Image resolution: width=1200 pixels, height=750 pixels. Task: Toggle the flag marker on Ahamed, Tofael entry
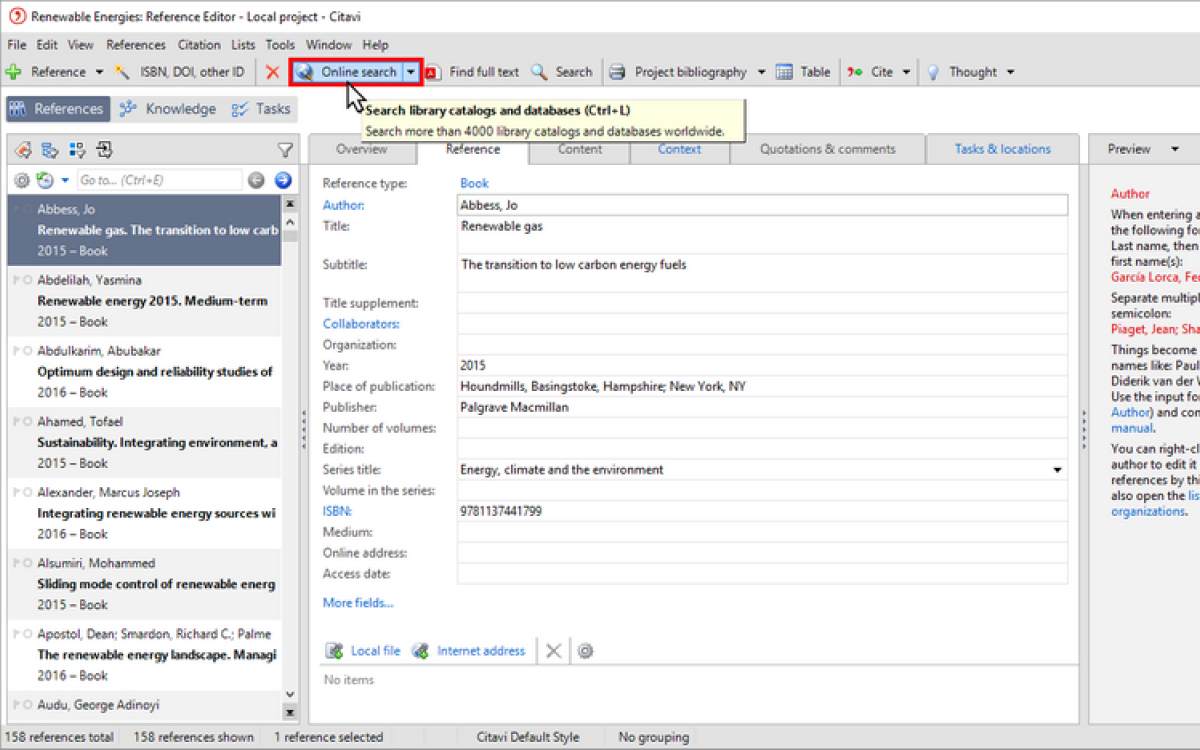16,422
